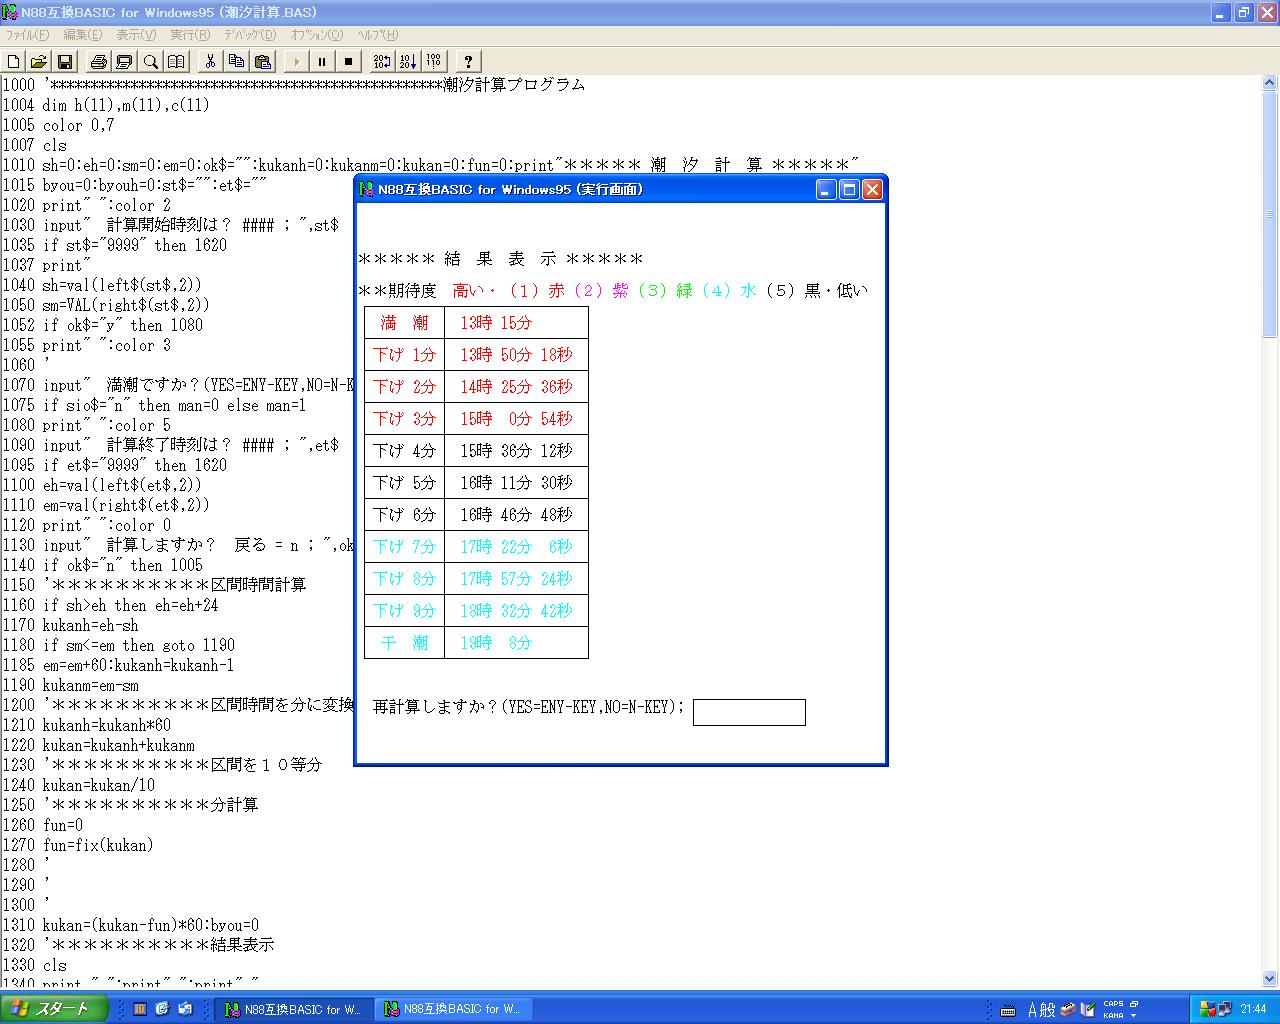Image resolution: width=1280 pixels, height=1024 pixels.
Task: Open the 編集(E) menu
Action: click(83, 35)
